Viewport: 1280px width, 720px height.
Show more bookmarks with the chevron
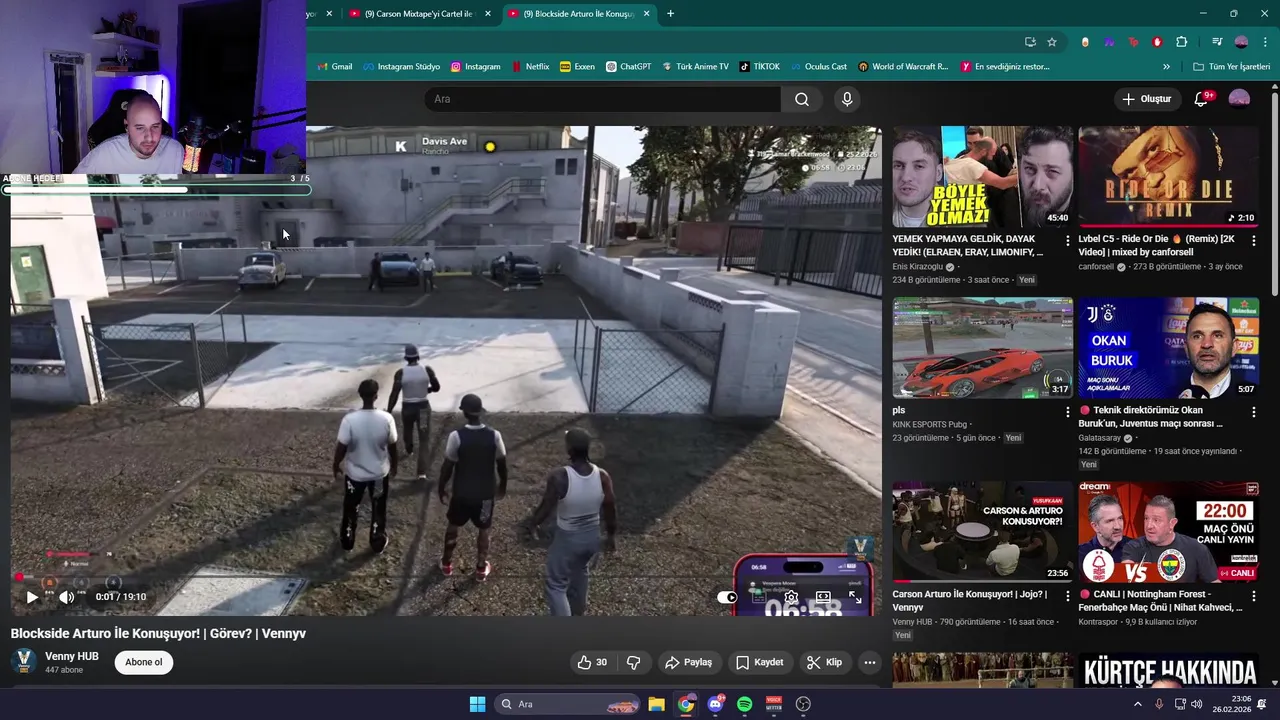(x=1166, y=67)
